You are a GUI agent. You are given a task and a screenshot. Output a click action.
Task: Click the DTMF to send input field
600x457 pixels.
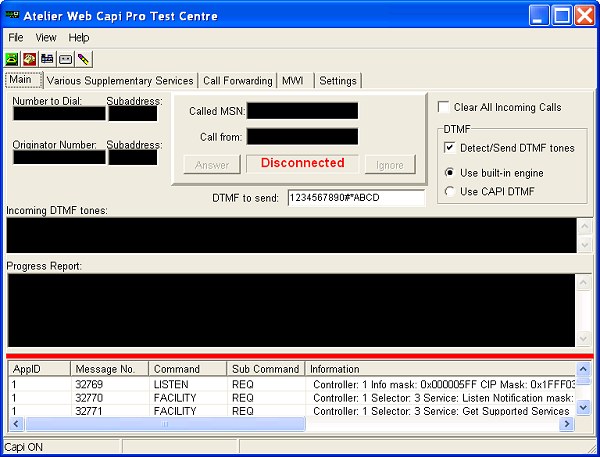[x=356, y=198]
